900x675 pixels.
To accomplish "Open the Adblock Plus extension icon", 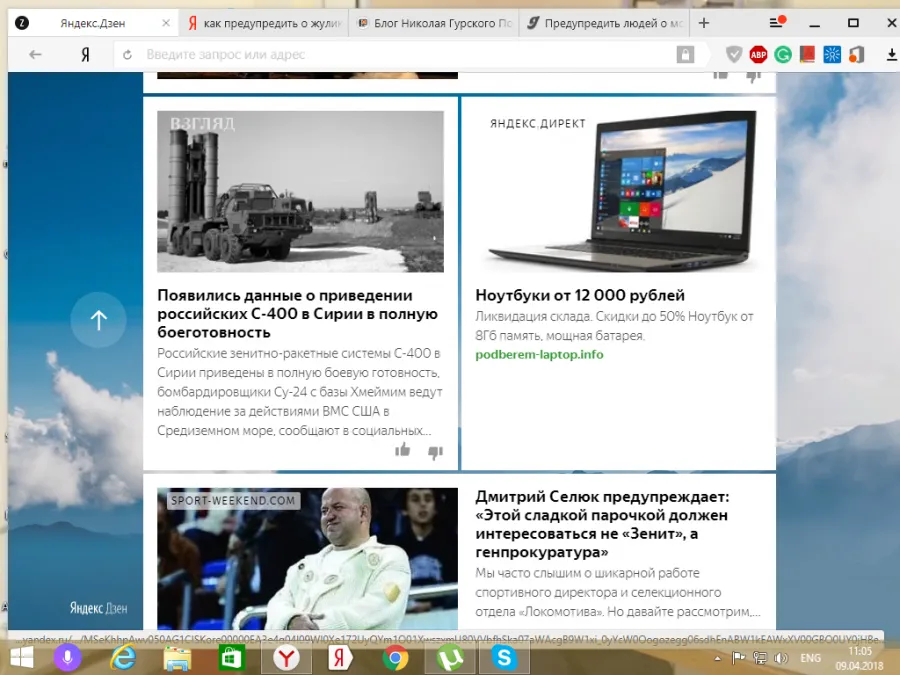I will click(758, 55).
